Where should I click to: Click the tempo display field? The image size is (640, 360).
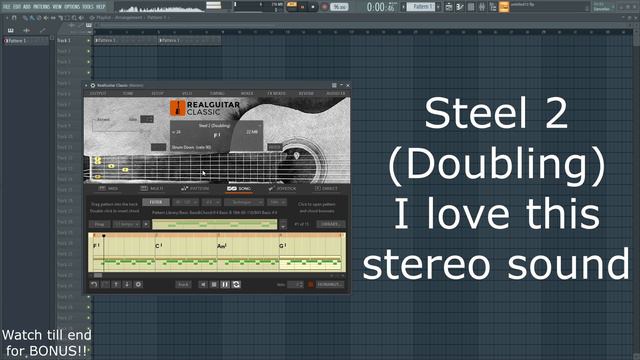tap(339, 7)
